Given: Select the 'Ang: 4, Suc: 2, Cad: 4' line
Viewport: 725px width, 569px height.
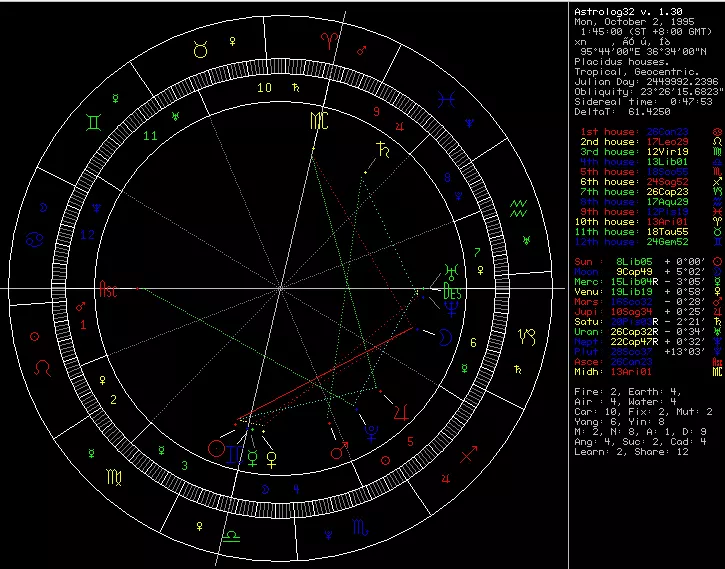Looking at the screenshot, I should coord(640,441).
